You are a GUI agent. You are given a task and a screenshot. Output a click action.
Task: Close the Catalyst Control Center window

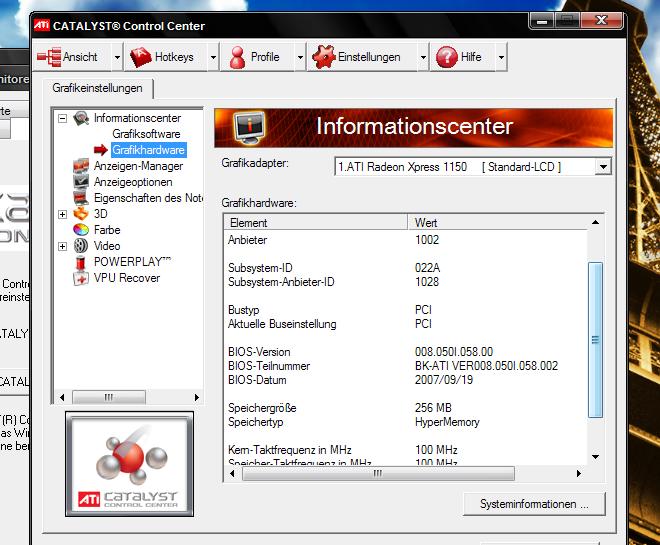pos(602,20)
